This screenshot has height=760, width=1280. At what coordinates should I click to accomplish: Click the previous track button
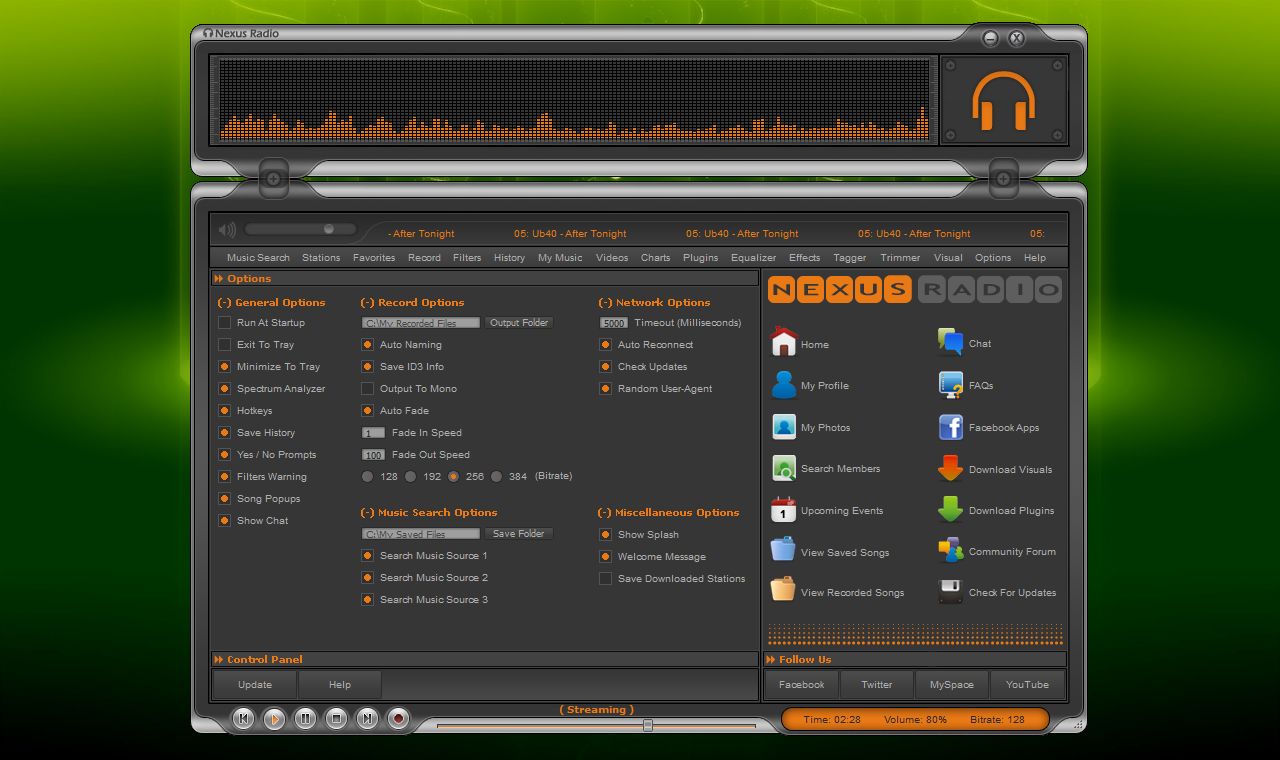pyautogui.click(x=243, y=718)
